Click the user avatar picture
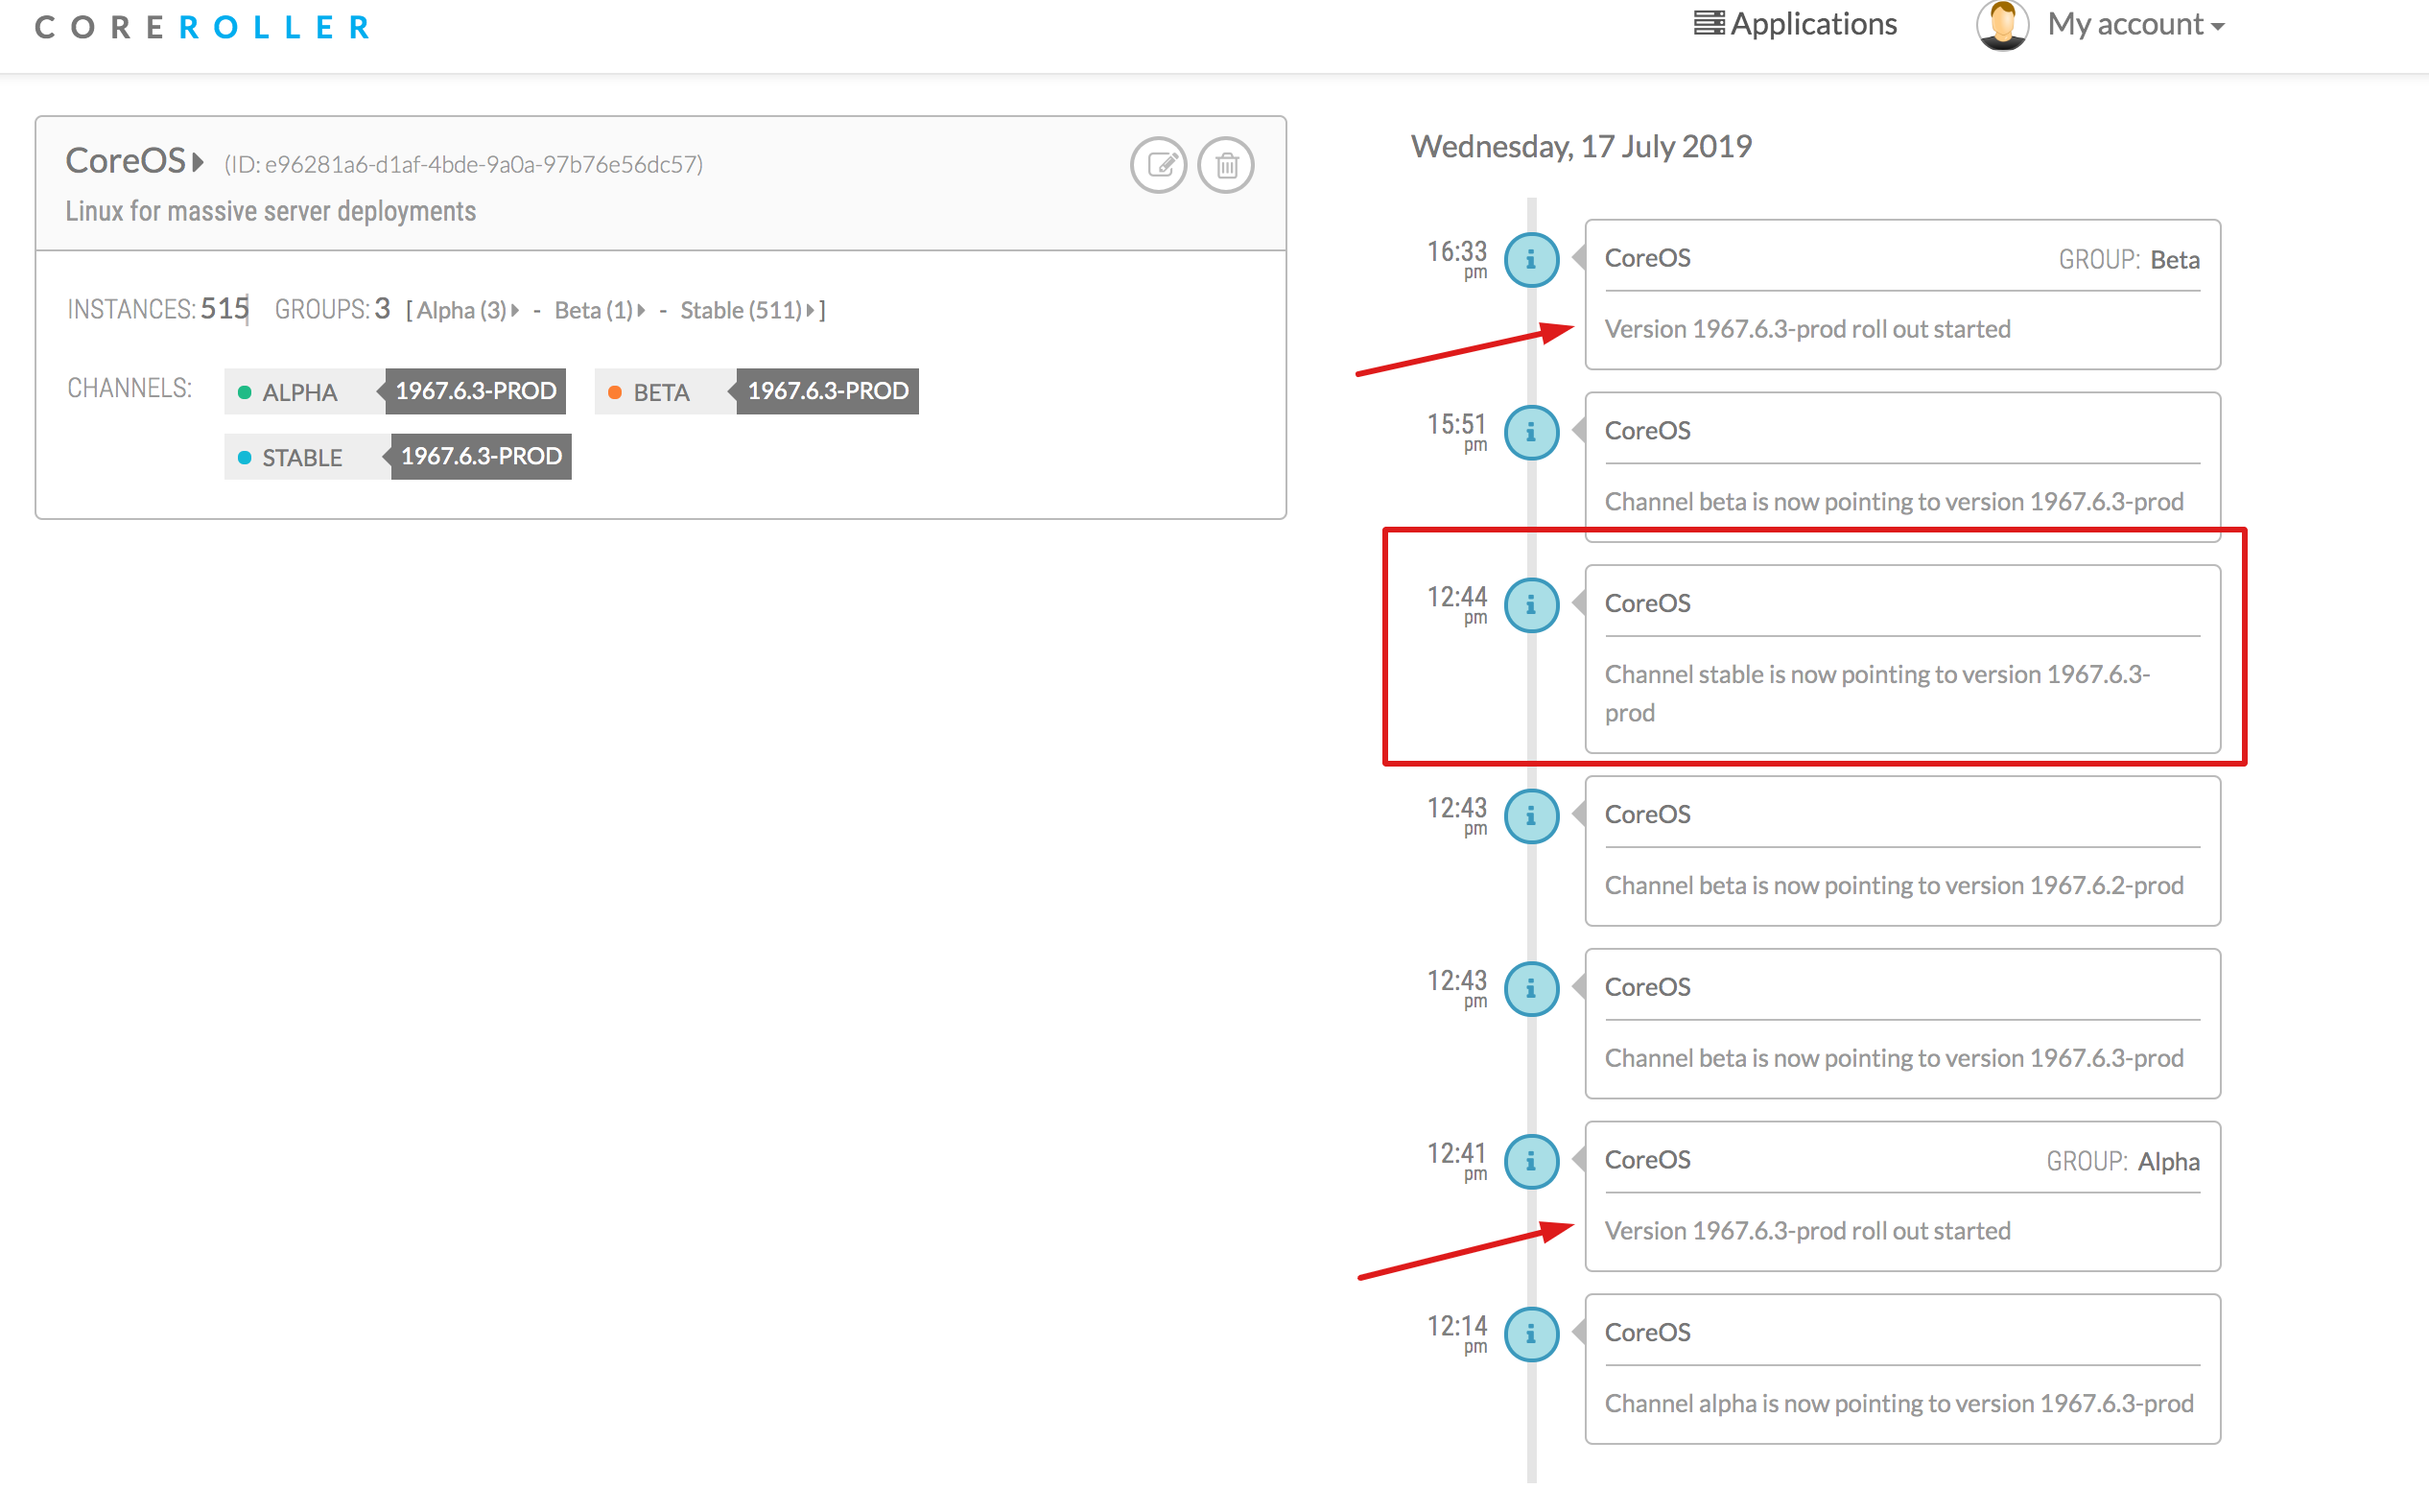2429x1512 pixels. tap(2001, 24)
